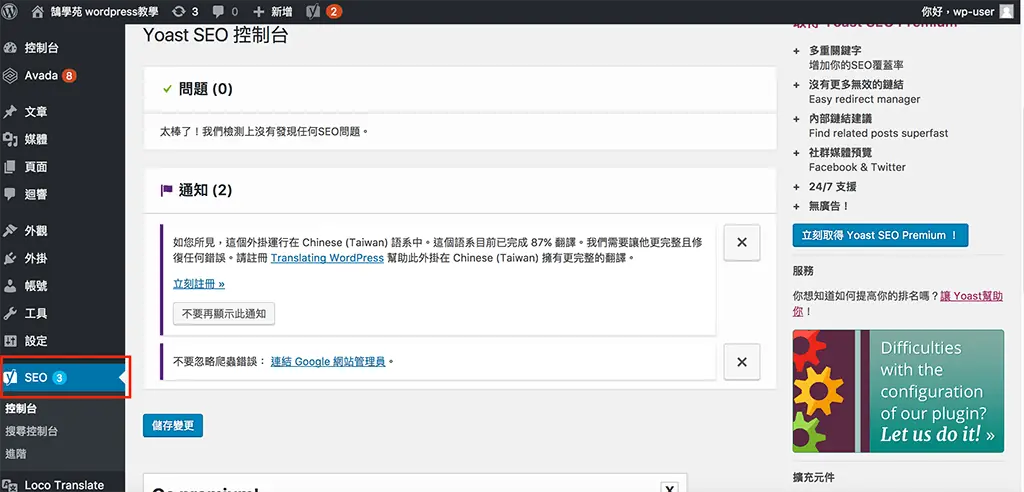Follow the 立刻註冊 link
This screenshot has height=492, width=1024.
click(199, 284)
